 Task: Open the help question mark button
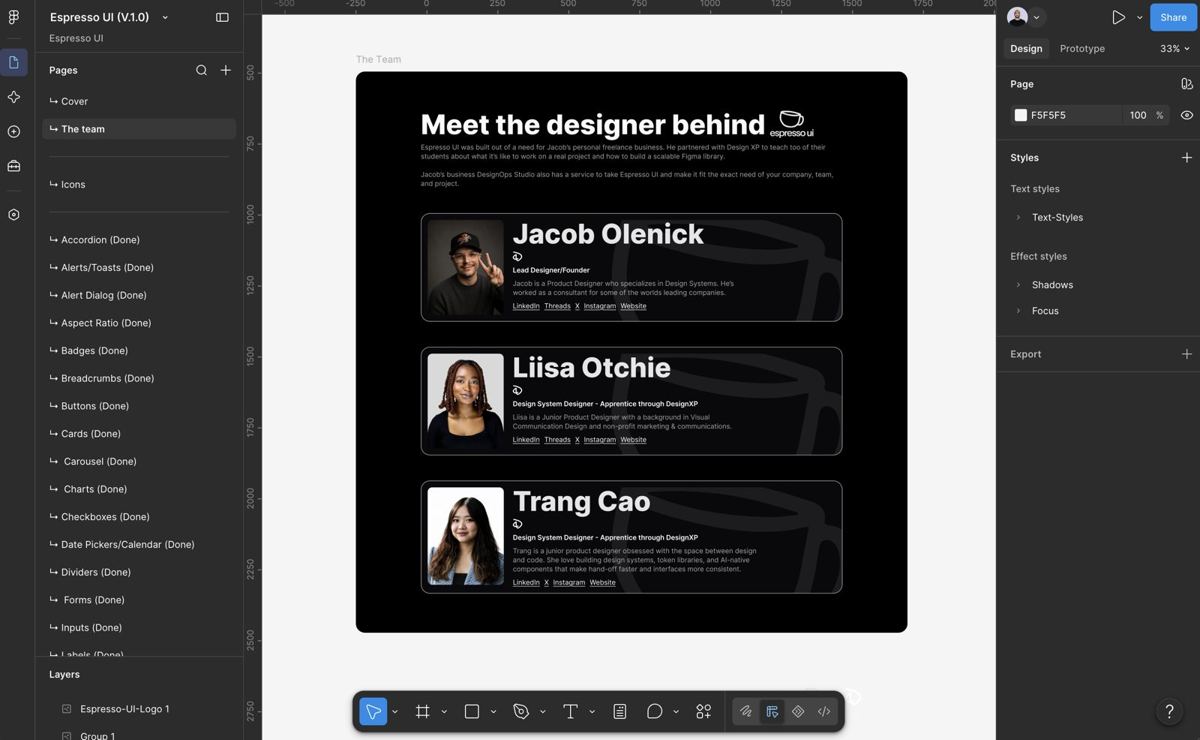coord(1170,711)
